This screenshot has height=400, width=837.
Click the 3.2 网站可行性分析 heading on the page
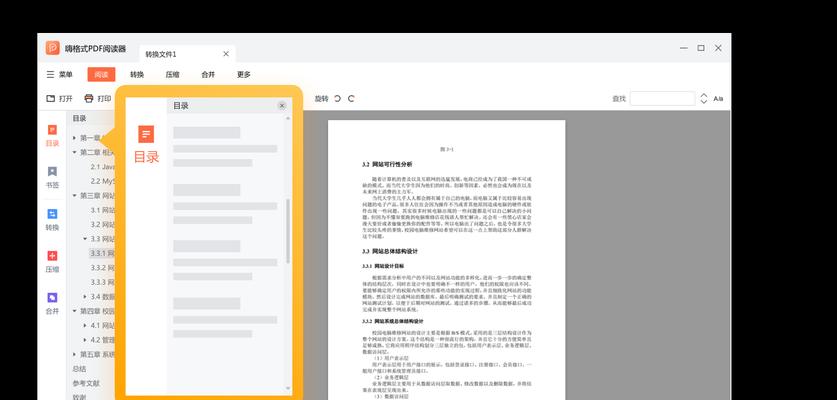pyautogui.click(x=387, y=164)
